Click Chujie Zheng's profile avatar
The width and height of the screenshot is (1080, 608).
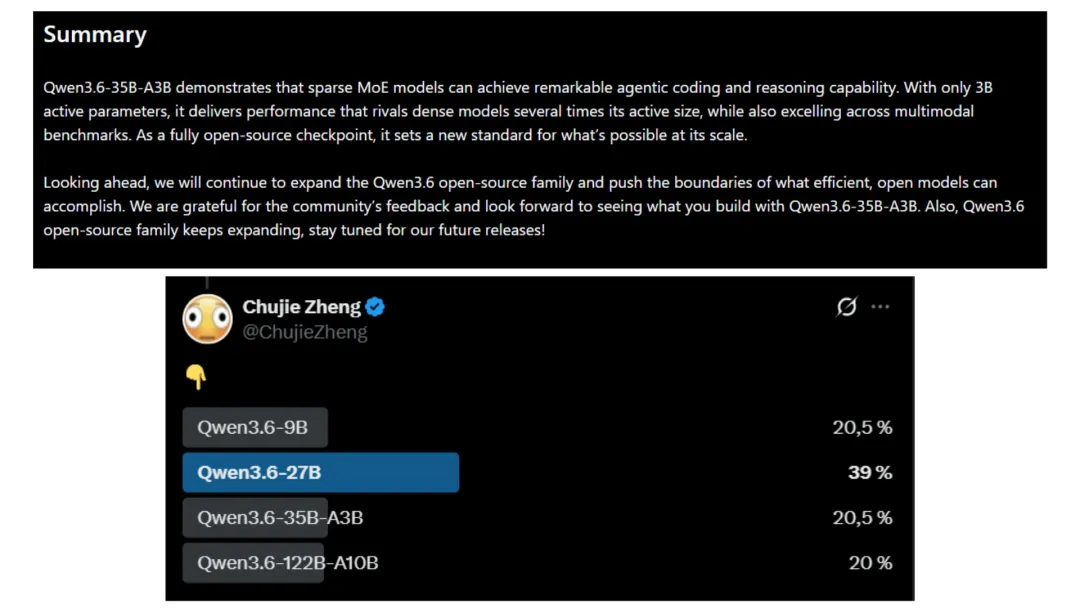point(207,319)
